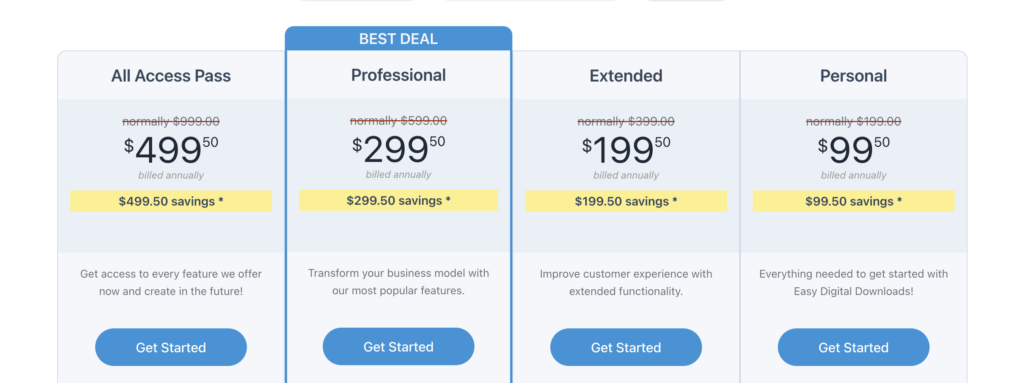Click the $99.50 price on Personal

click(854, 150)
